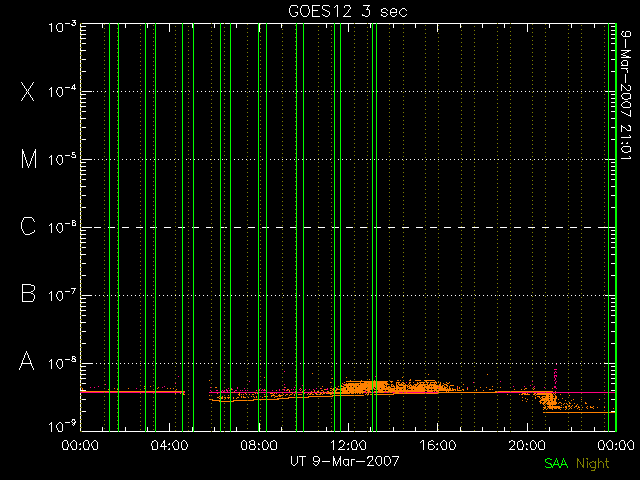
Task: Click the X flare class label
Action: [28, 91]
